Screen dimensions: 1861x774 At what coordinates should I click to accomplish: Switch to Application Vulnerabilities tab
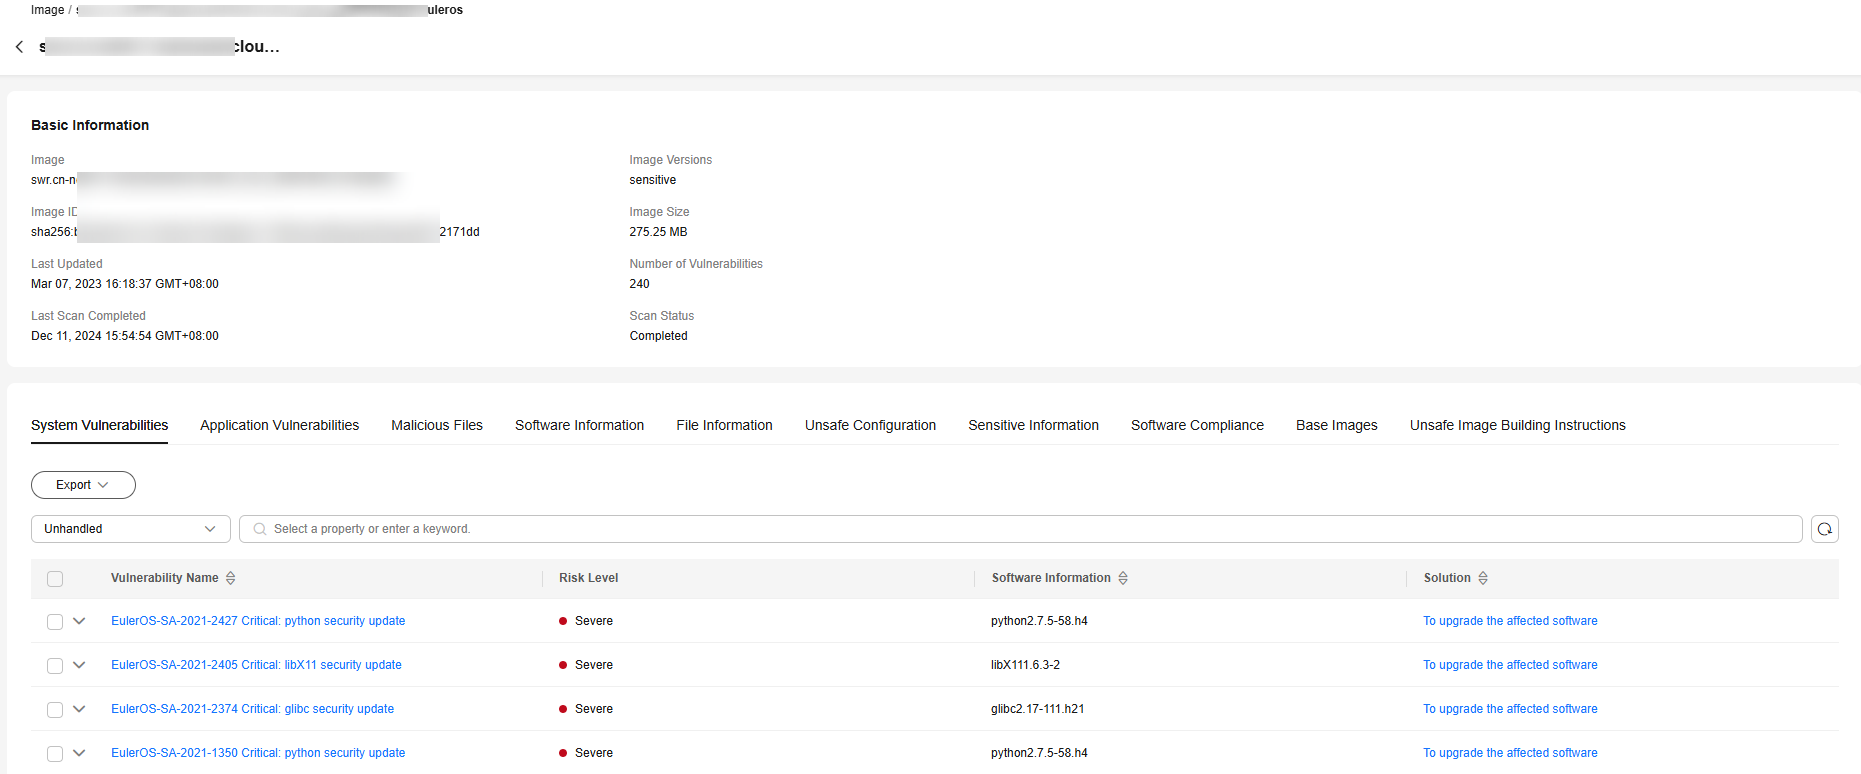pos(279,425)
